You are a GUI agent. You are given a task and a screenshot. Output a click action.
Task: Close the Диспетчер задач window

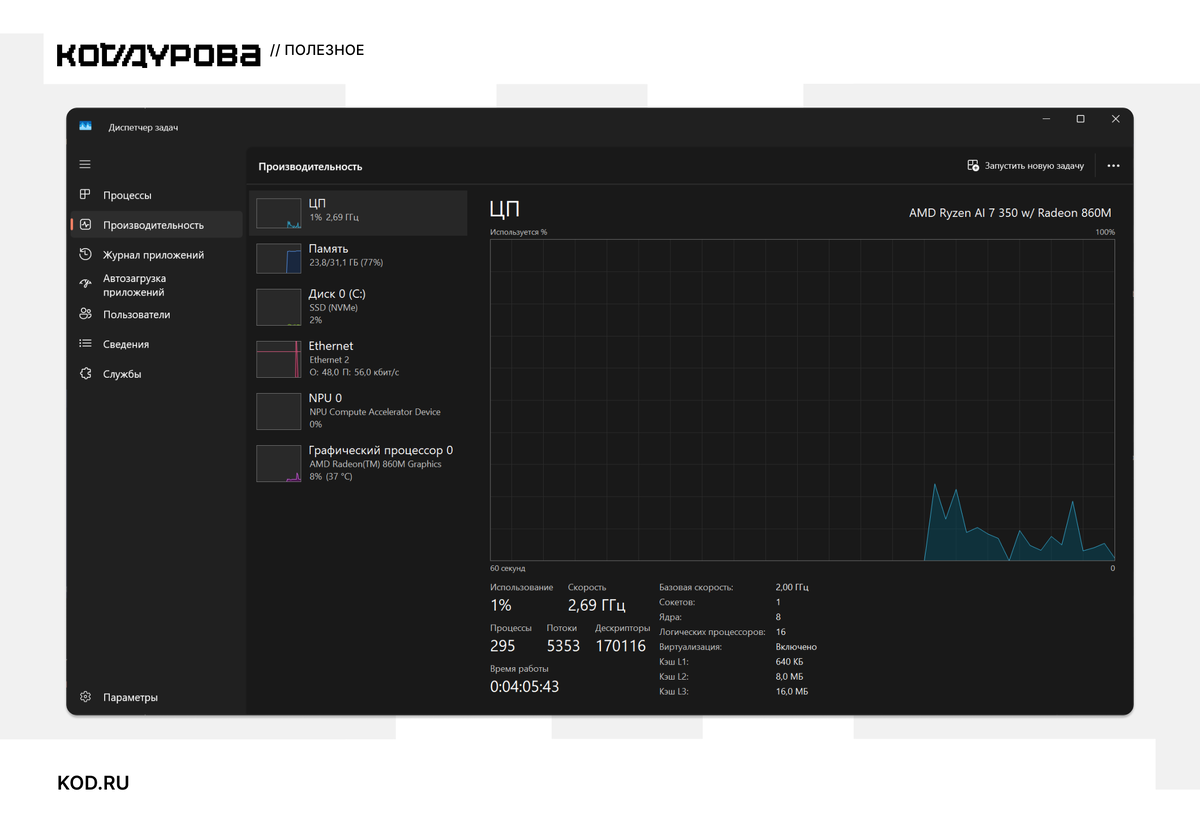[1116, 119]
